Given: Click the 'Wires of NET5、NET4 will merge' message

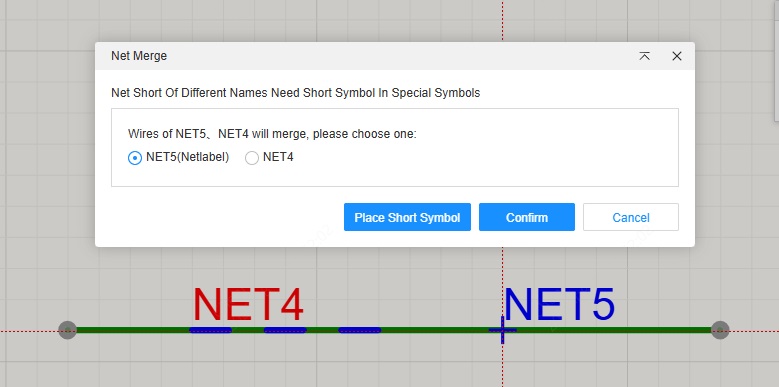Looking at the screenshot, I should coord(272,134).
